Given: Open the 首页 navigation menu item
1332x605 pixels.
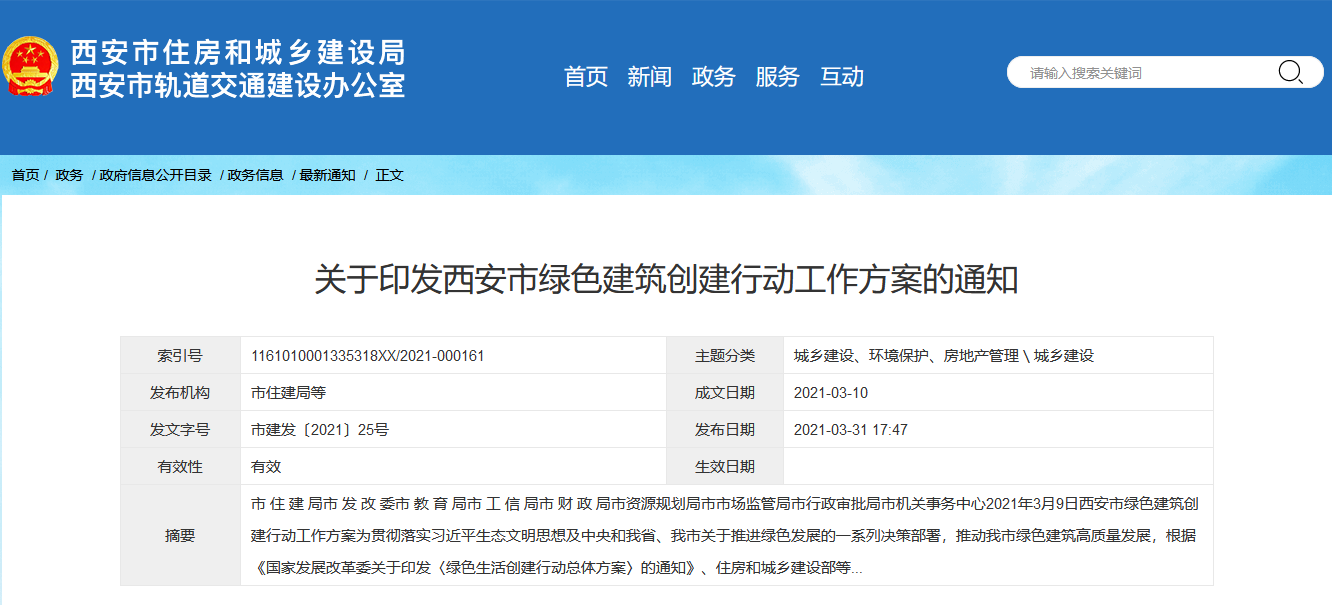Looking at the screenshot, I should pos(586,77).
